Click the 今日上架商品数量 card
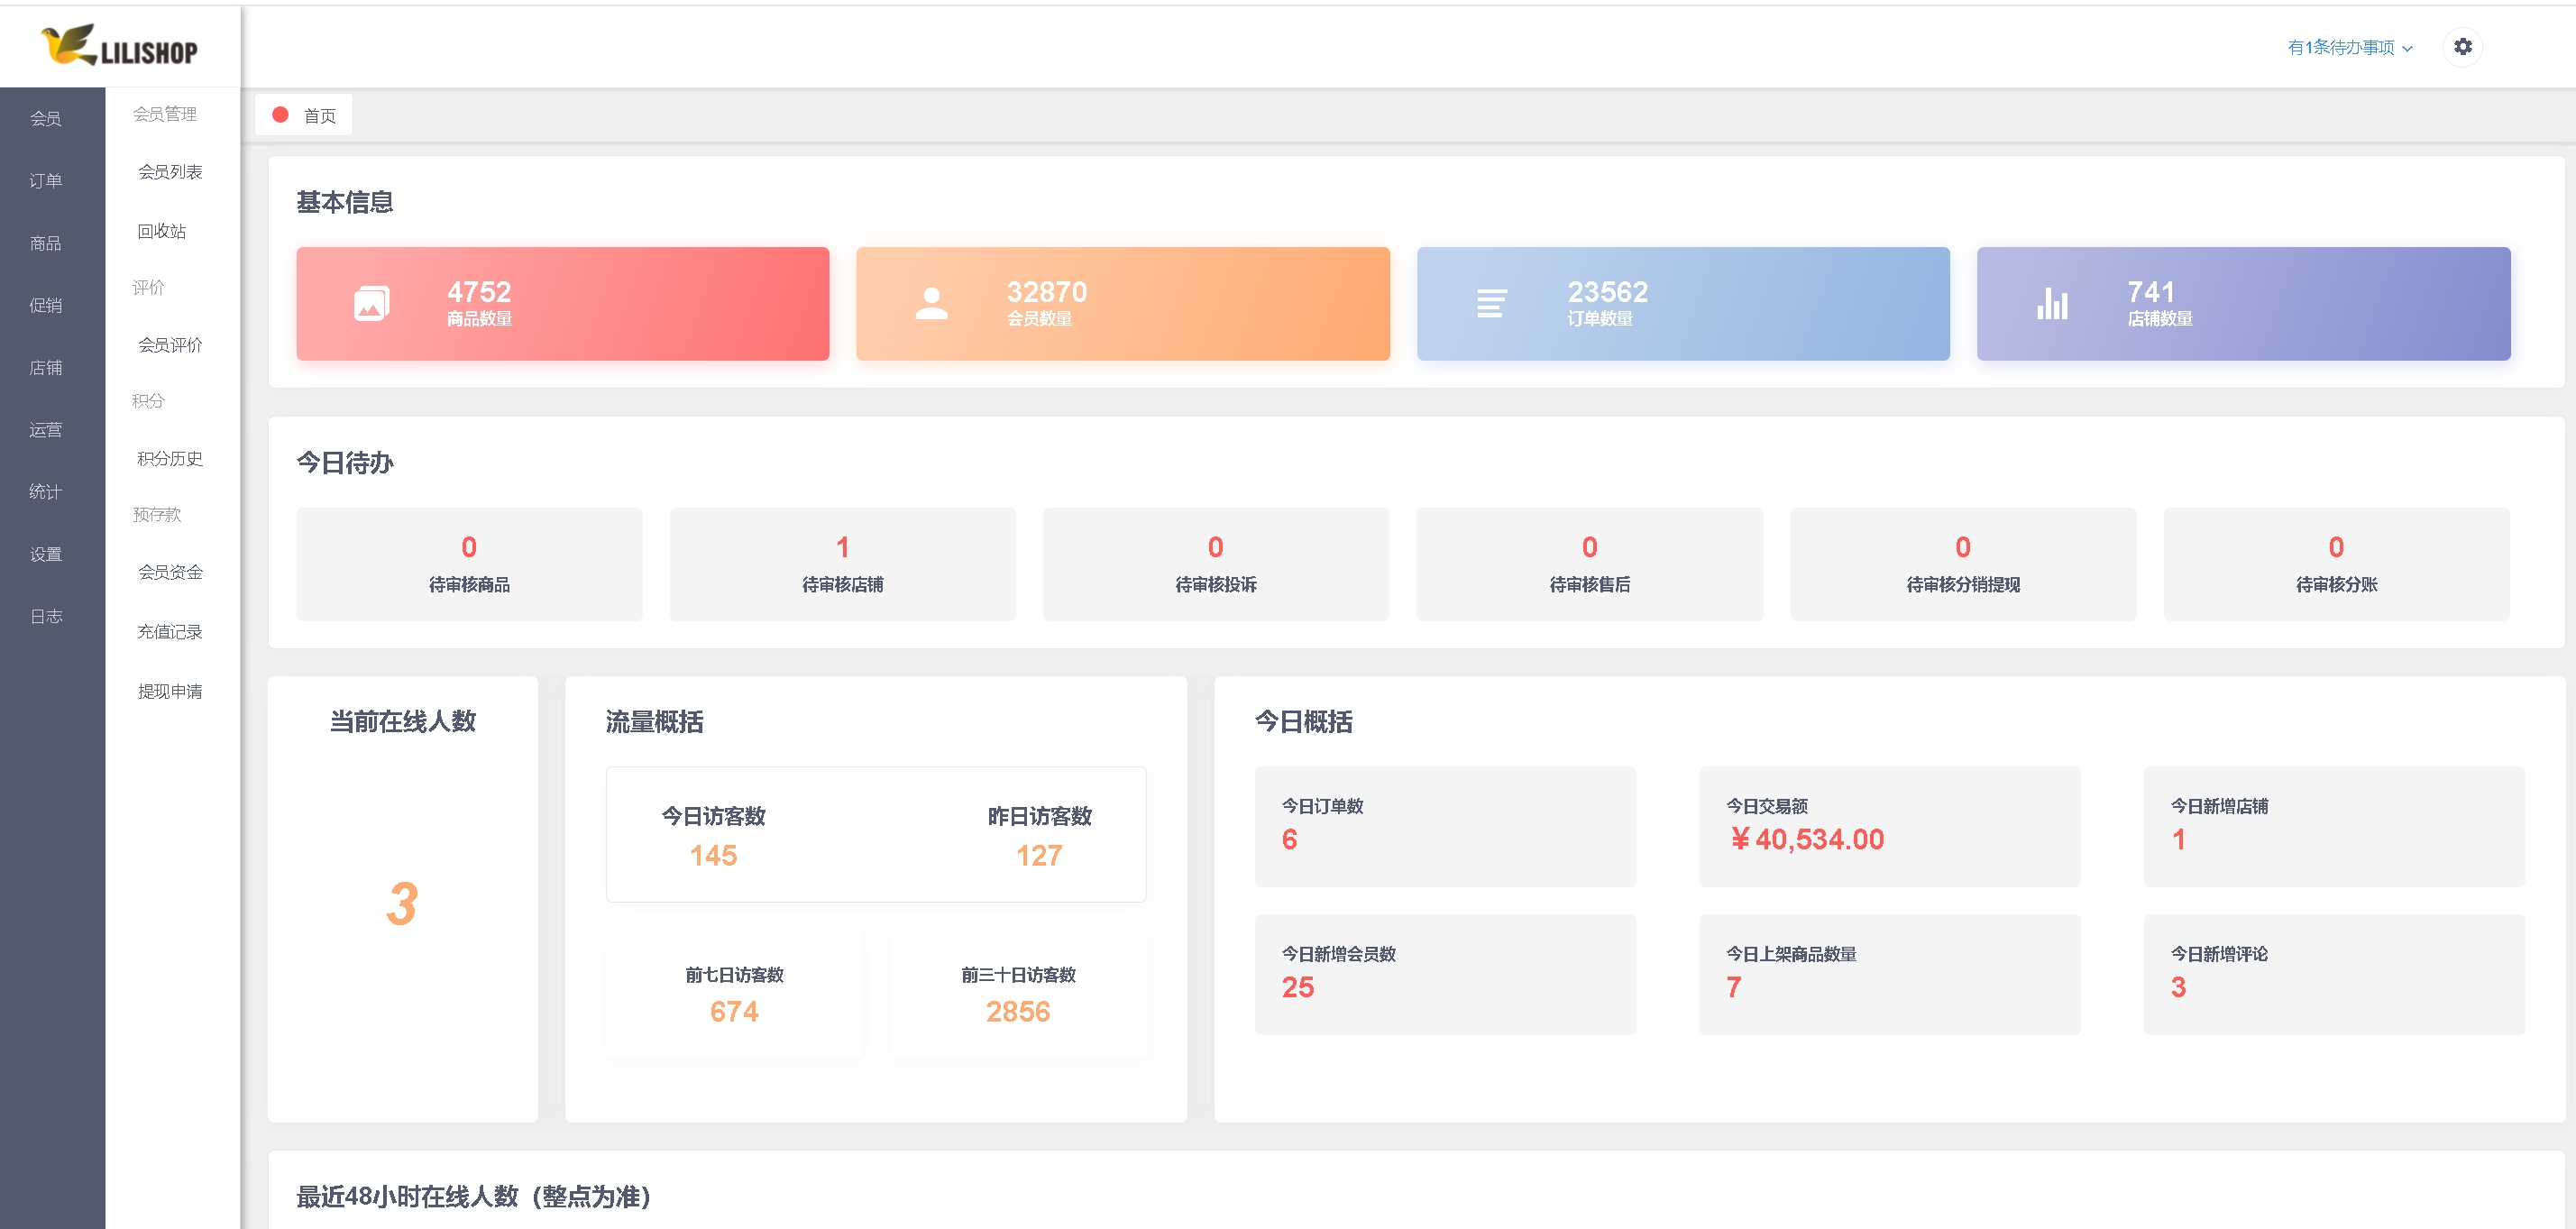The width and height of the screenshot is (2576, 1229). (x=1889, y=974)
